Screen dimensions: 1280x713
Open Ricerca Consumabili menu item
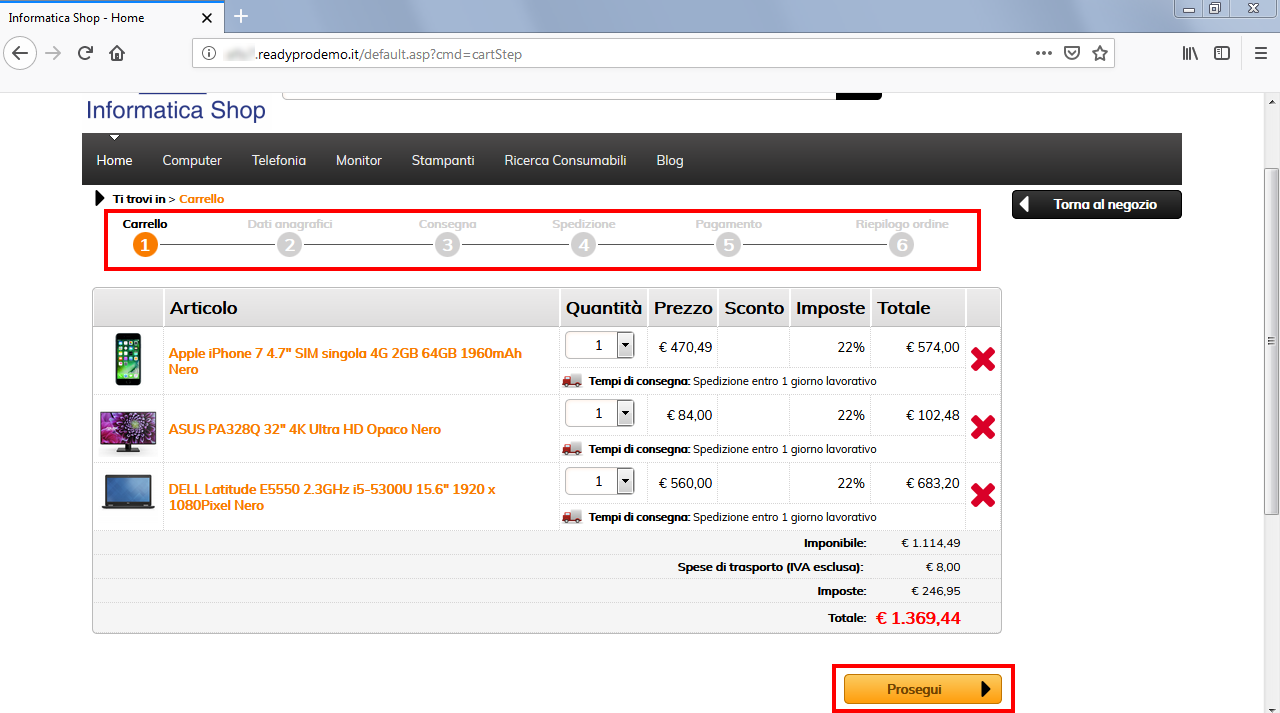click(565, 160)
